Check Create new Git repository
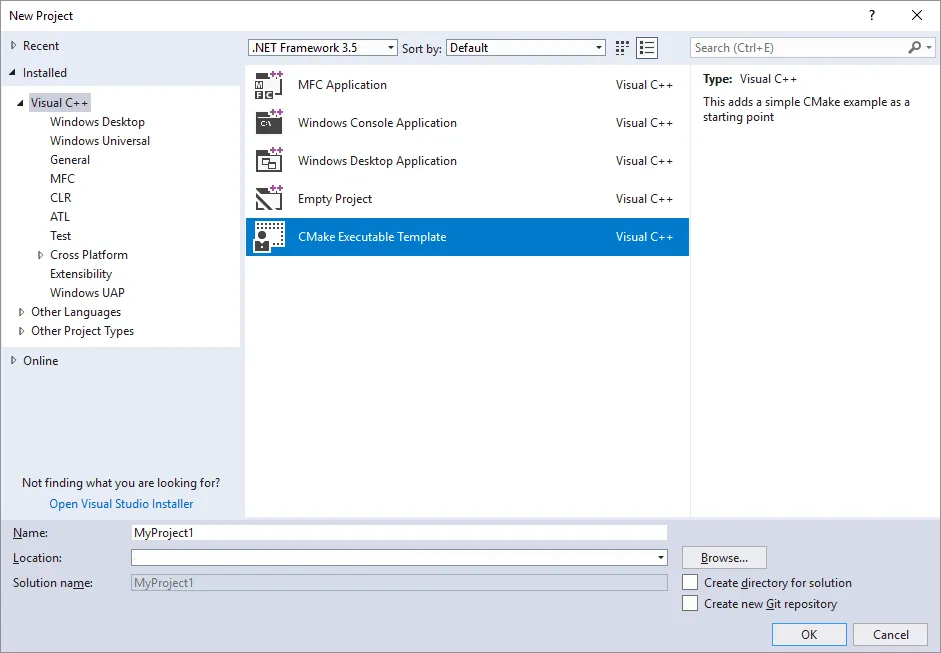Screen dimensions: 941x653 click(x=690, y=603)
